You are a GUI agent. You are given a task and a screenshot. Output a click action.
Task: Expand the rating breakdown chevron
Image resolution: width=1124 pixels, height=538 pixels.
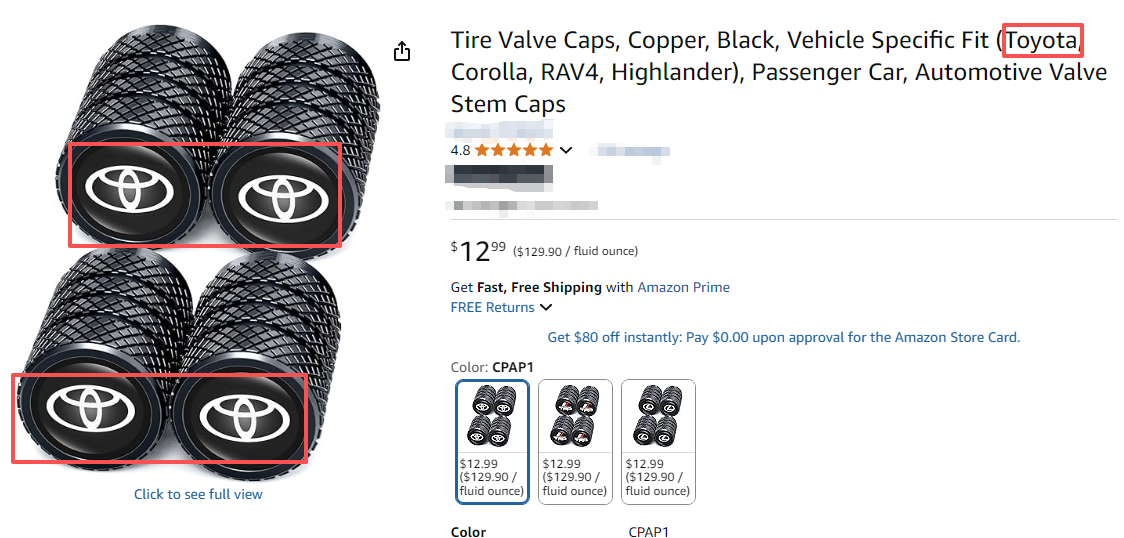tap(566, 150)
